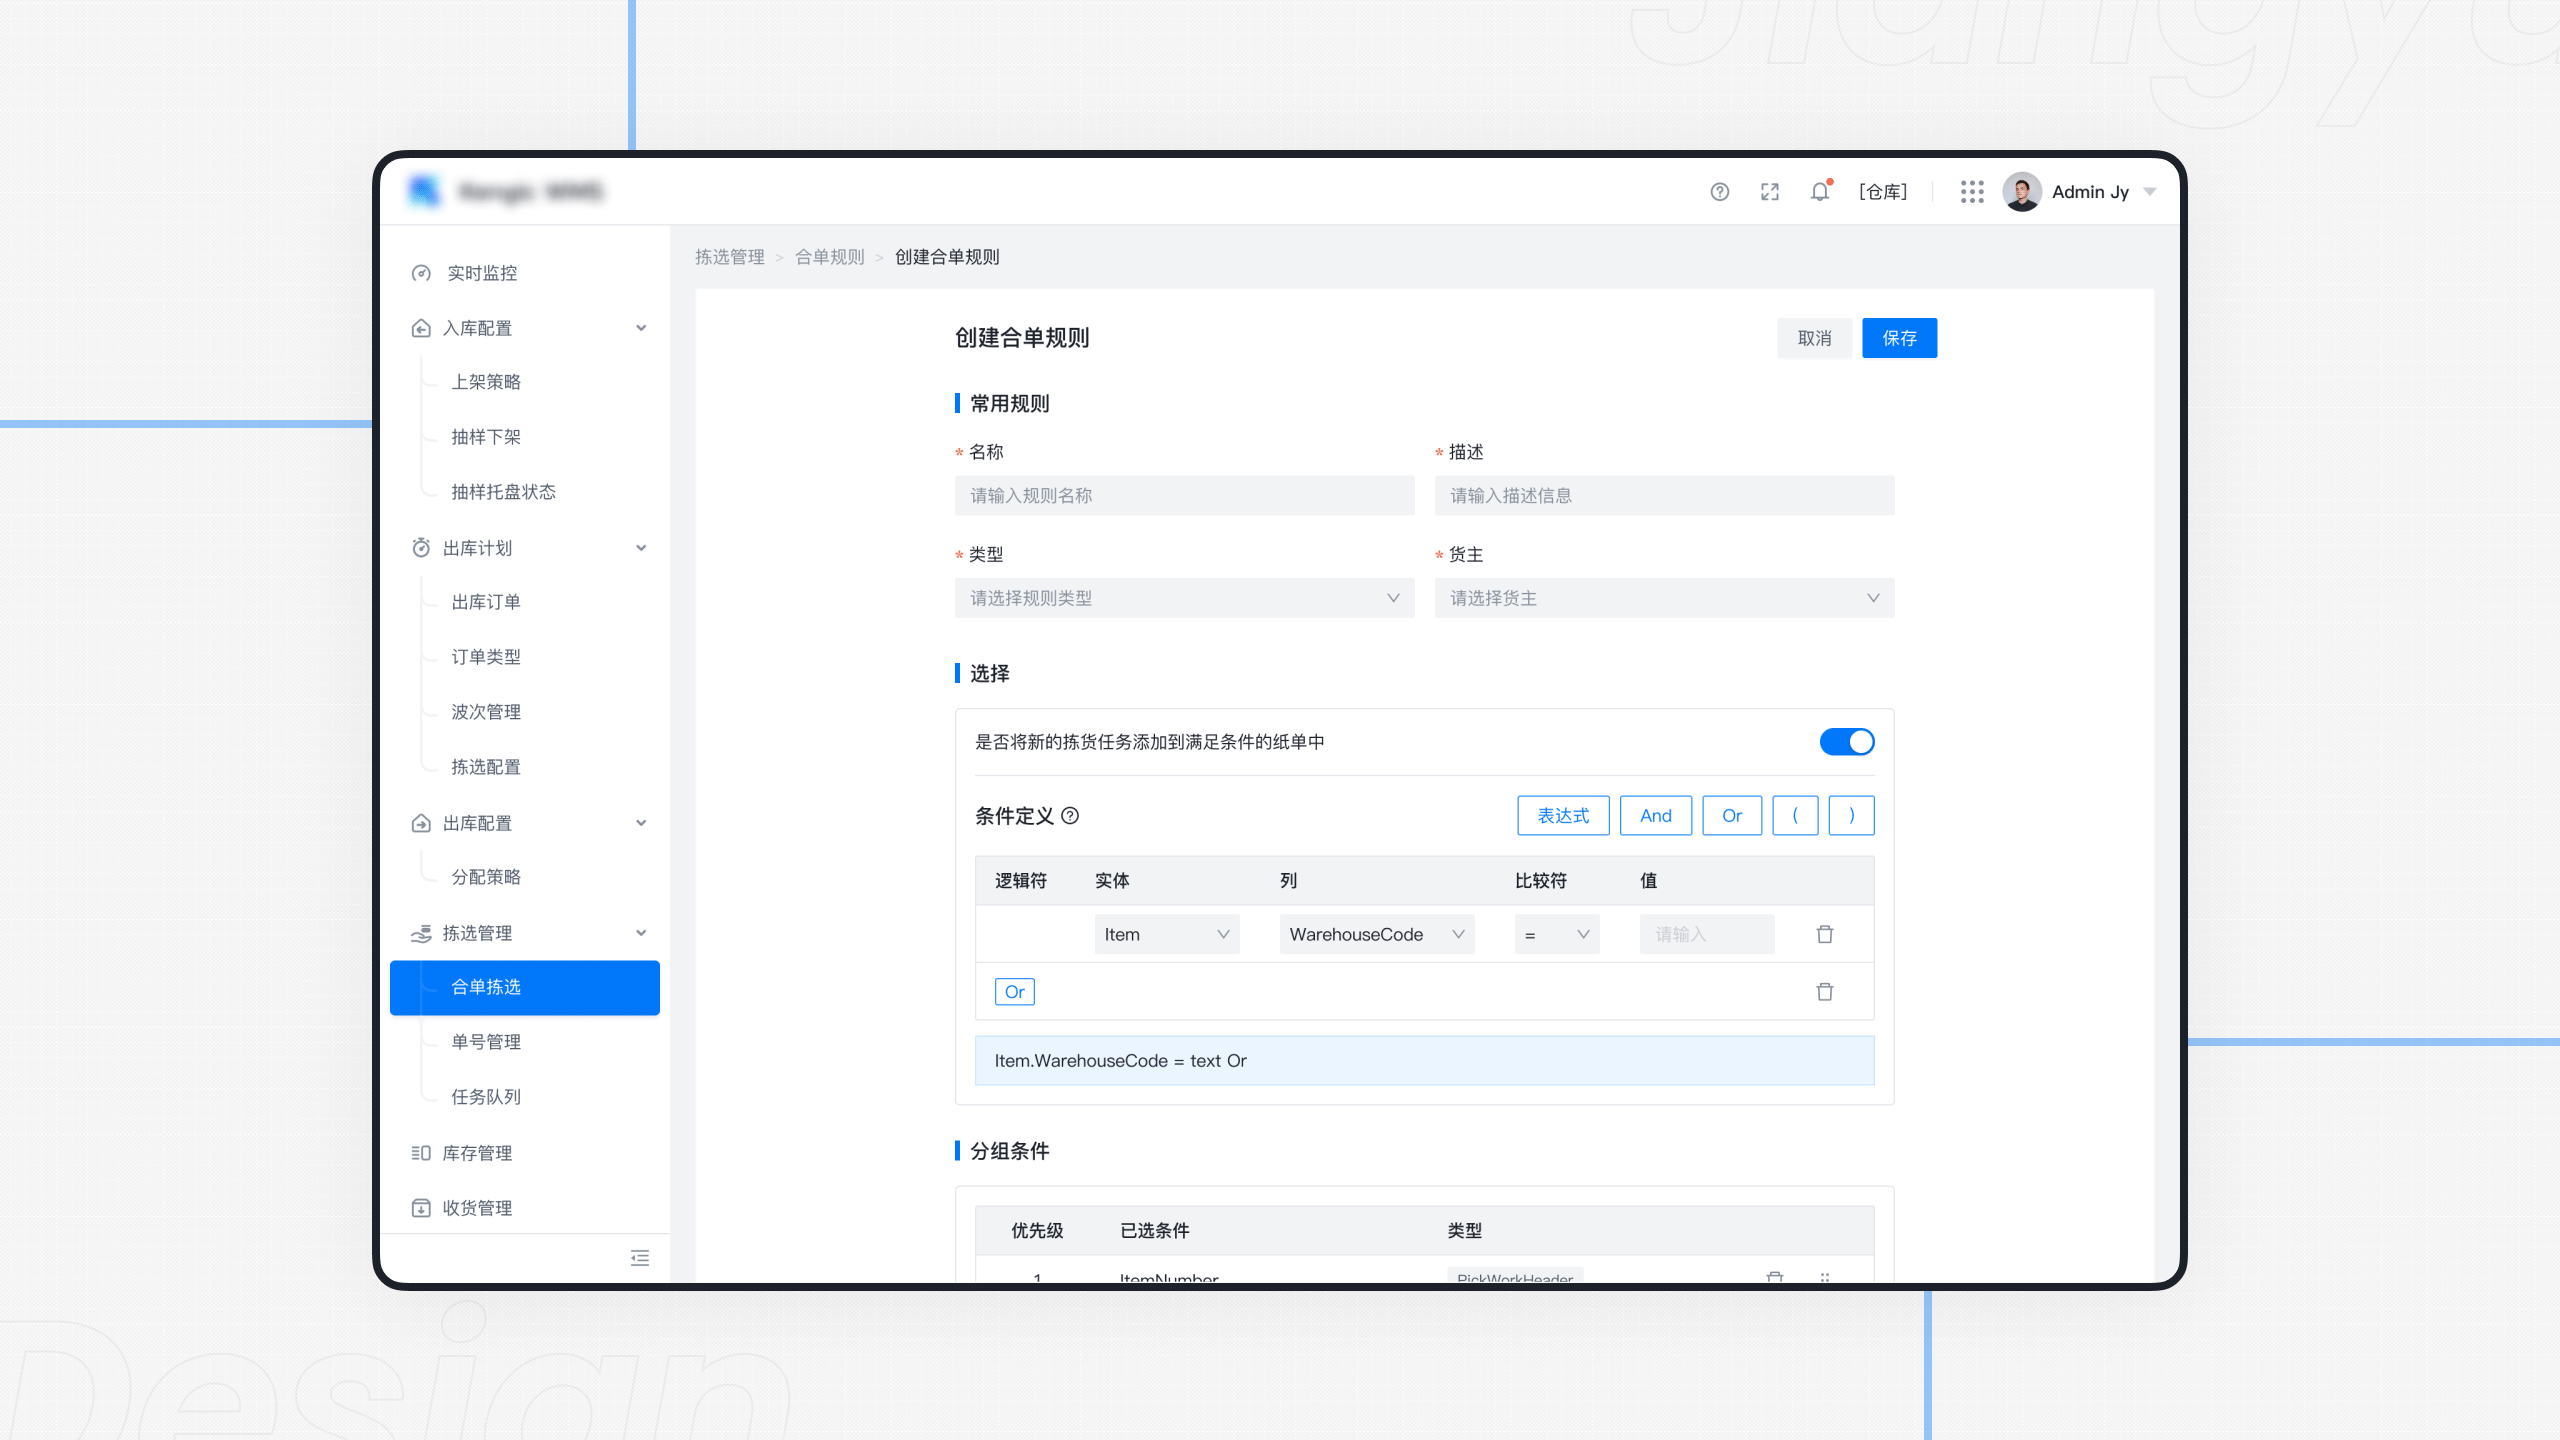Open the apps grid icon beside the avatar
The image size is (2560, 1440).
click(1971, 191)
